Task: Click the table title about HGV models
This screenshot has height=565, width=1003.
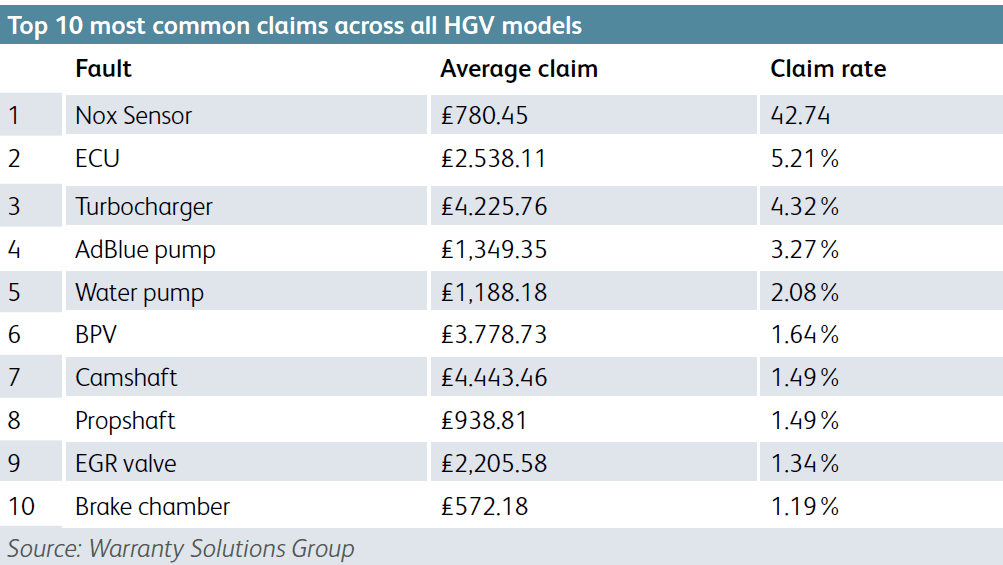Action: (295, 24)
